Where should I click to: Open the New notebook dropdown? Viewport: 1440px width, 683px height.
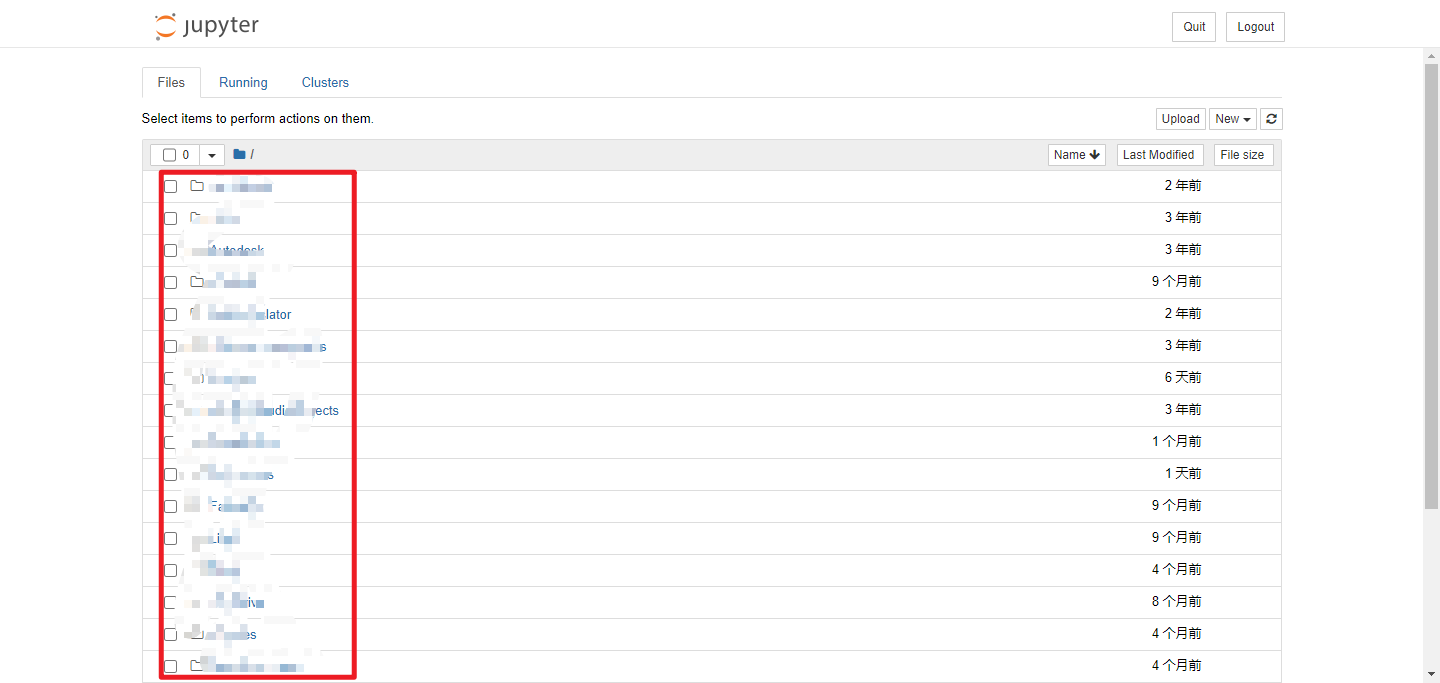pos(1233,119)
